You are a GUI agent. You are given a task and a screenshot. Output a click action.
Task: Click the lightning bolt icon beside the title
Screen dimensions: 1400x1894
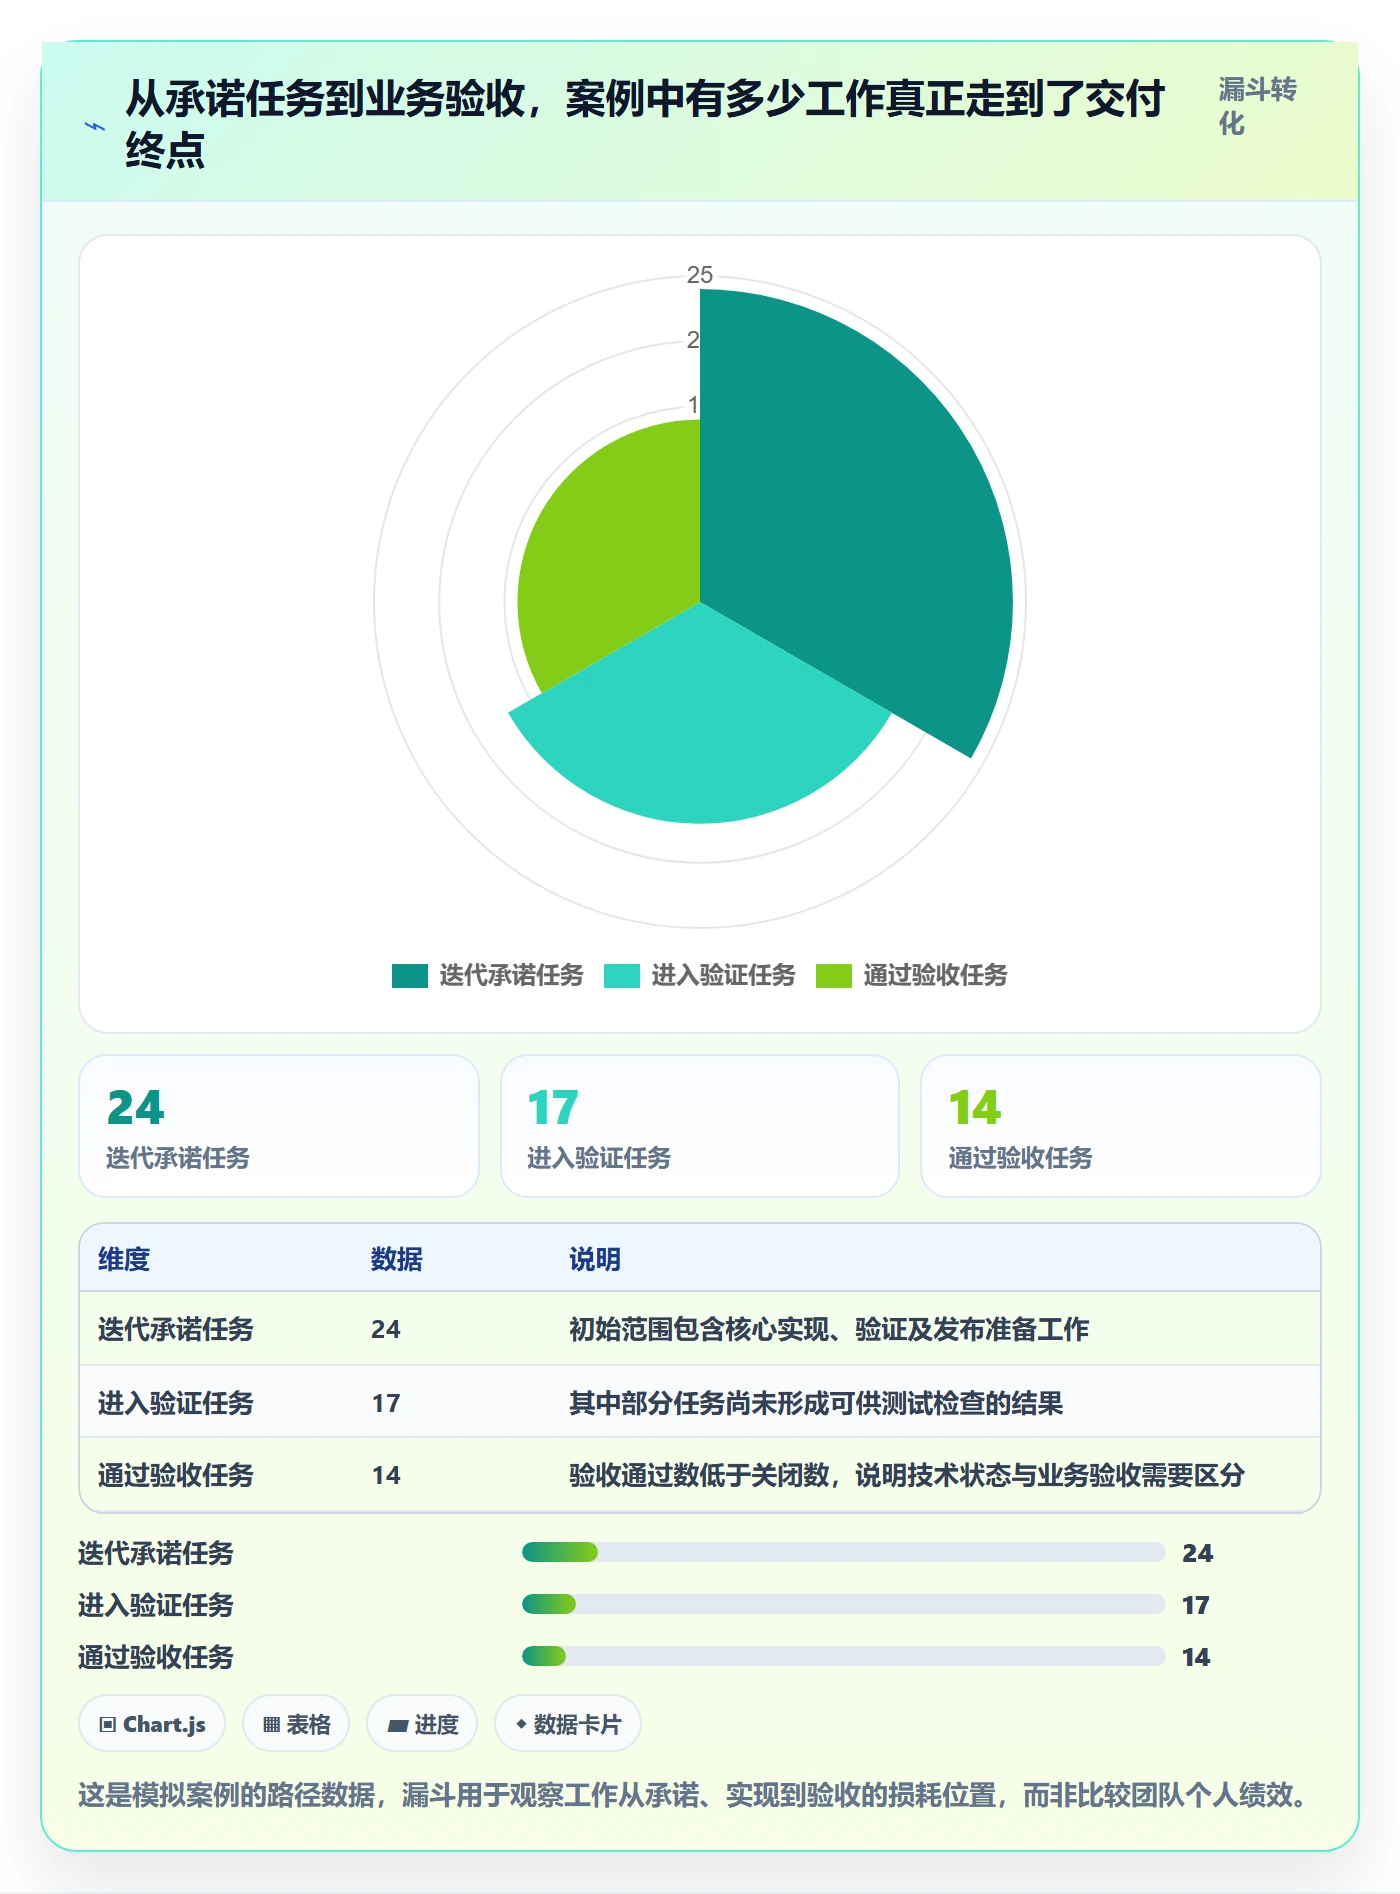[95, 127]
